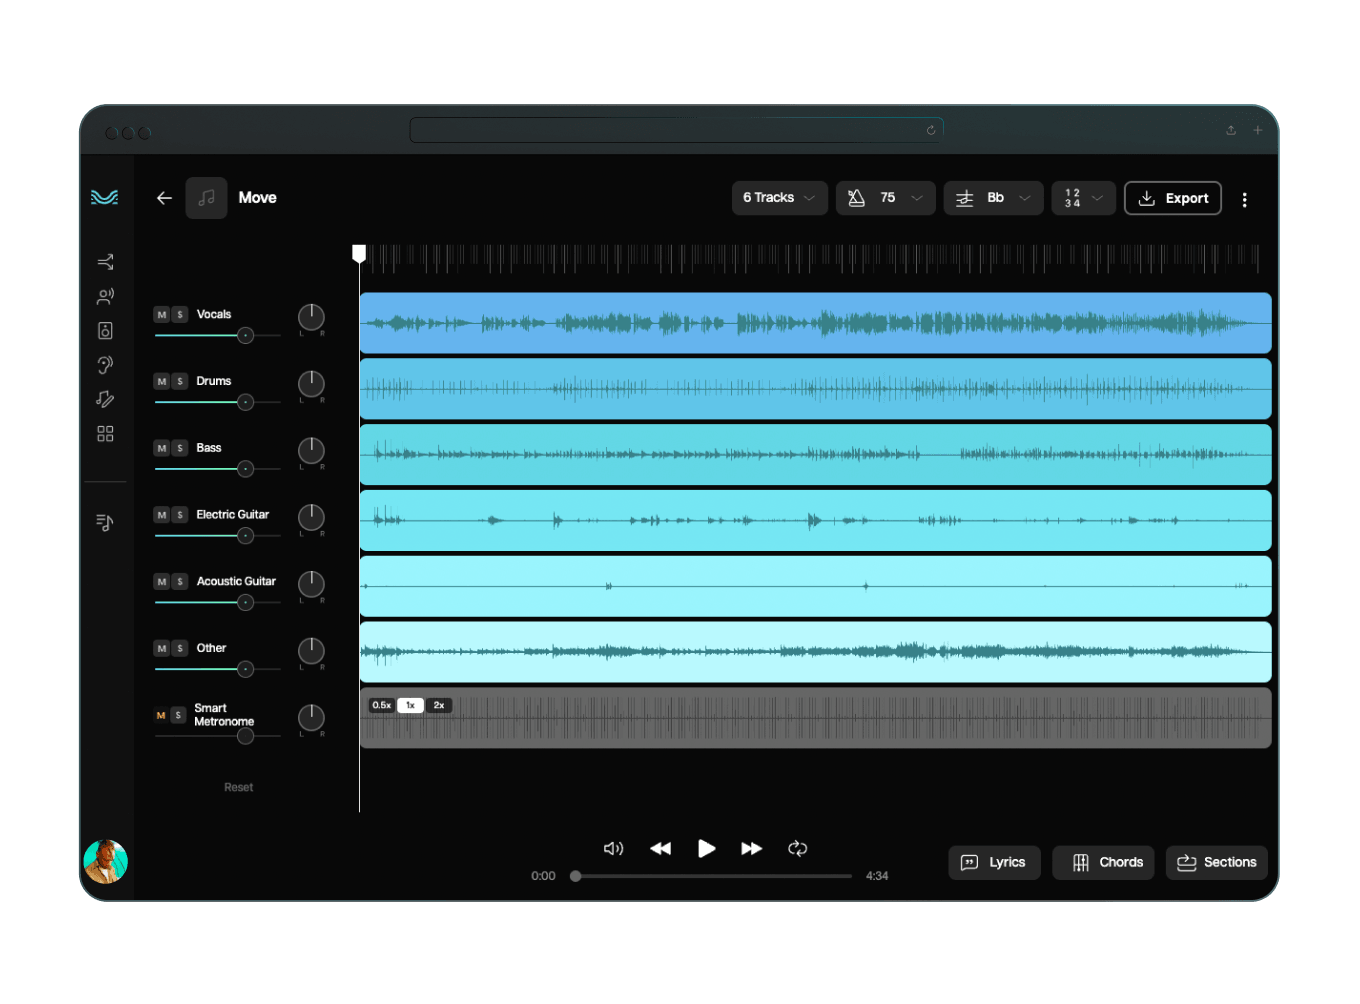Click the volume speaker icon

pos(613,848)
